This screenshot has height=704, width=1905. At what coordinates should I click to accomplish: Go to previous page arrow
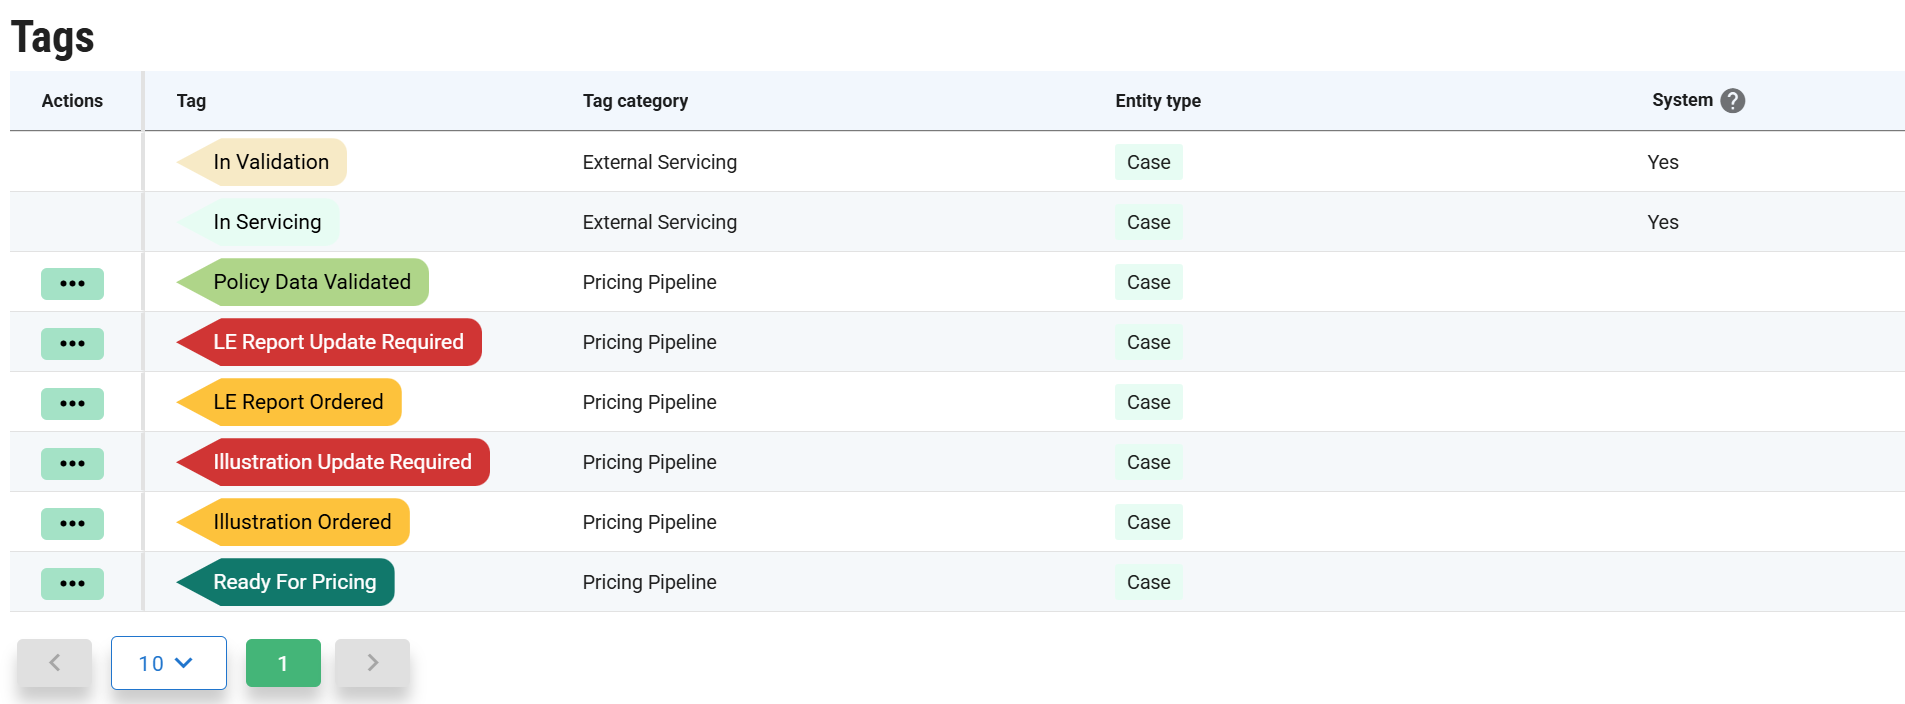point(55,663)
